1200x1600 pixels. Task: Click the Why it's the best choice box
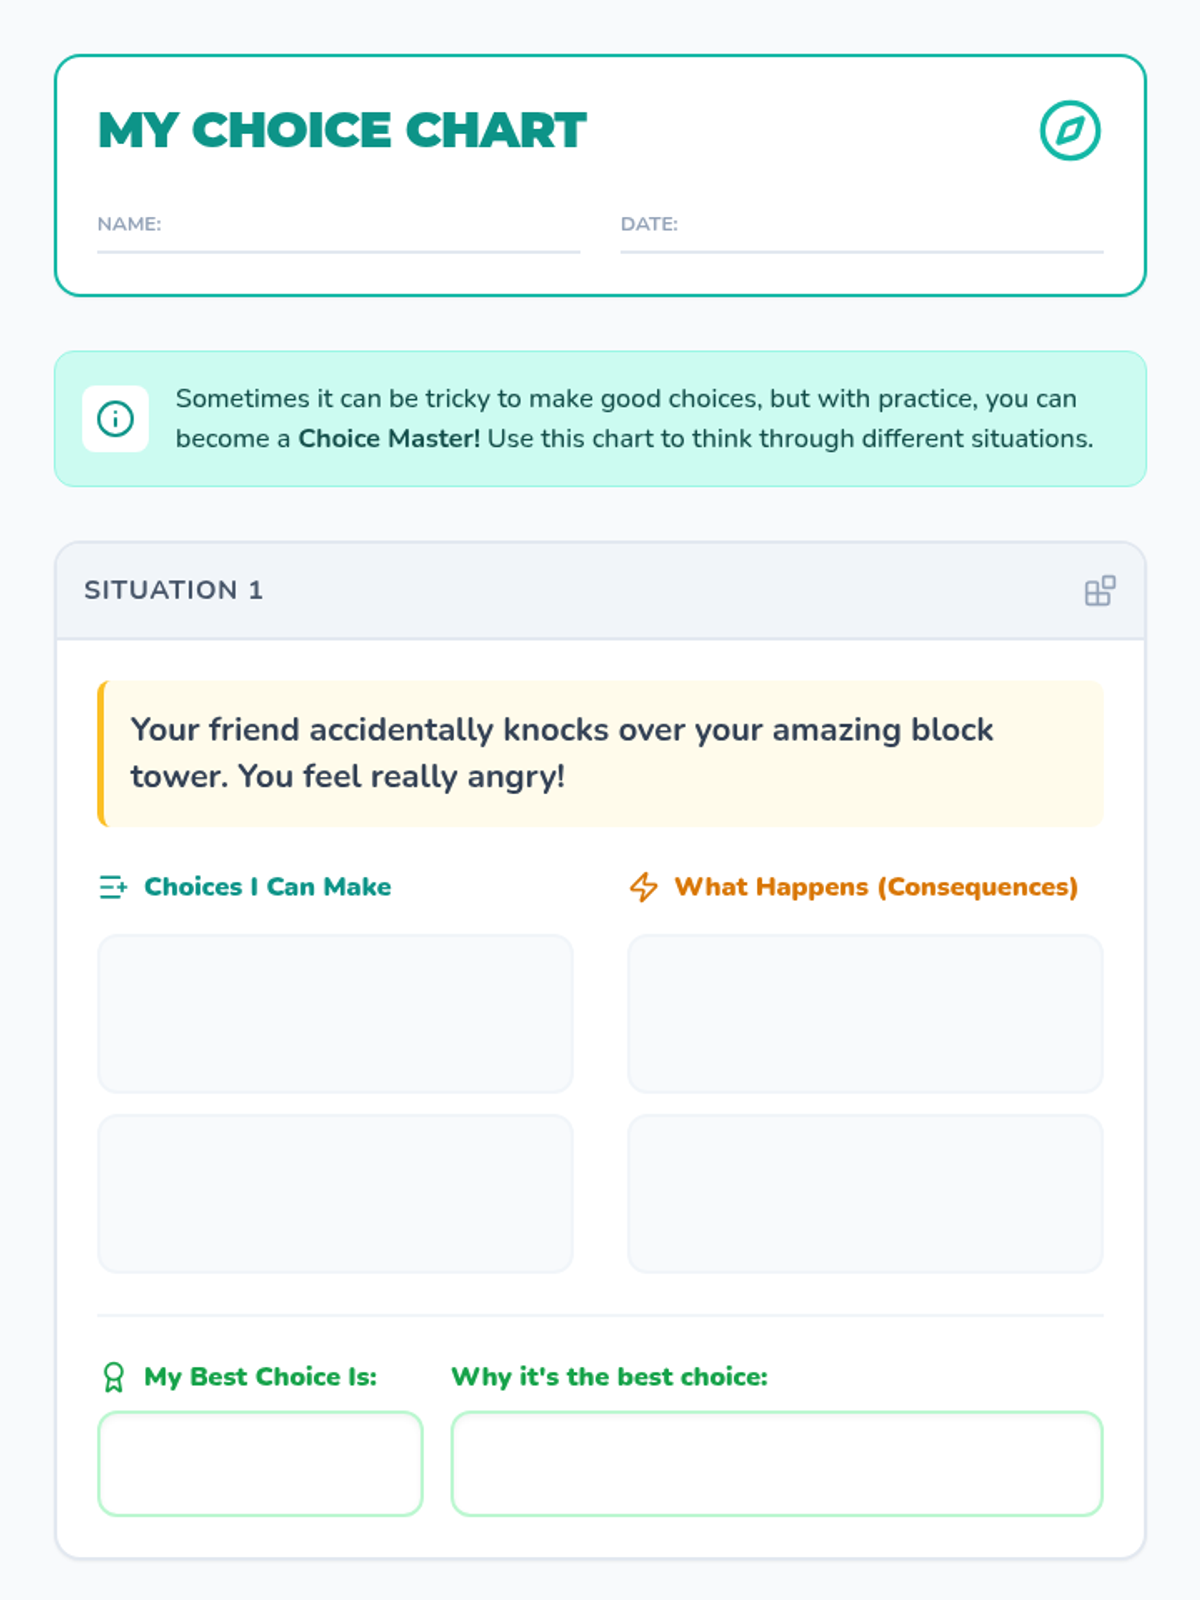777,1463
